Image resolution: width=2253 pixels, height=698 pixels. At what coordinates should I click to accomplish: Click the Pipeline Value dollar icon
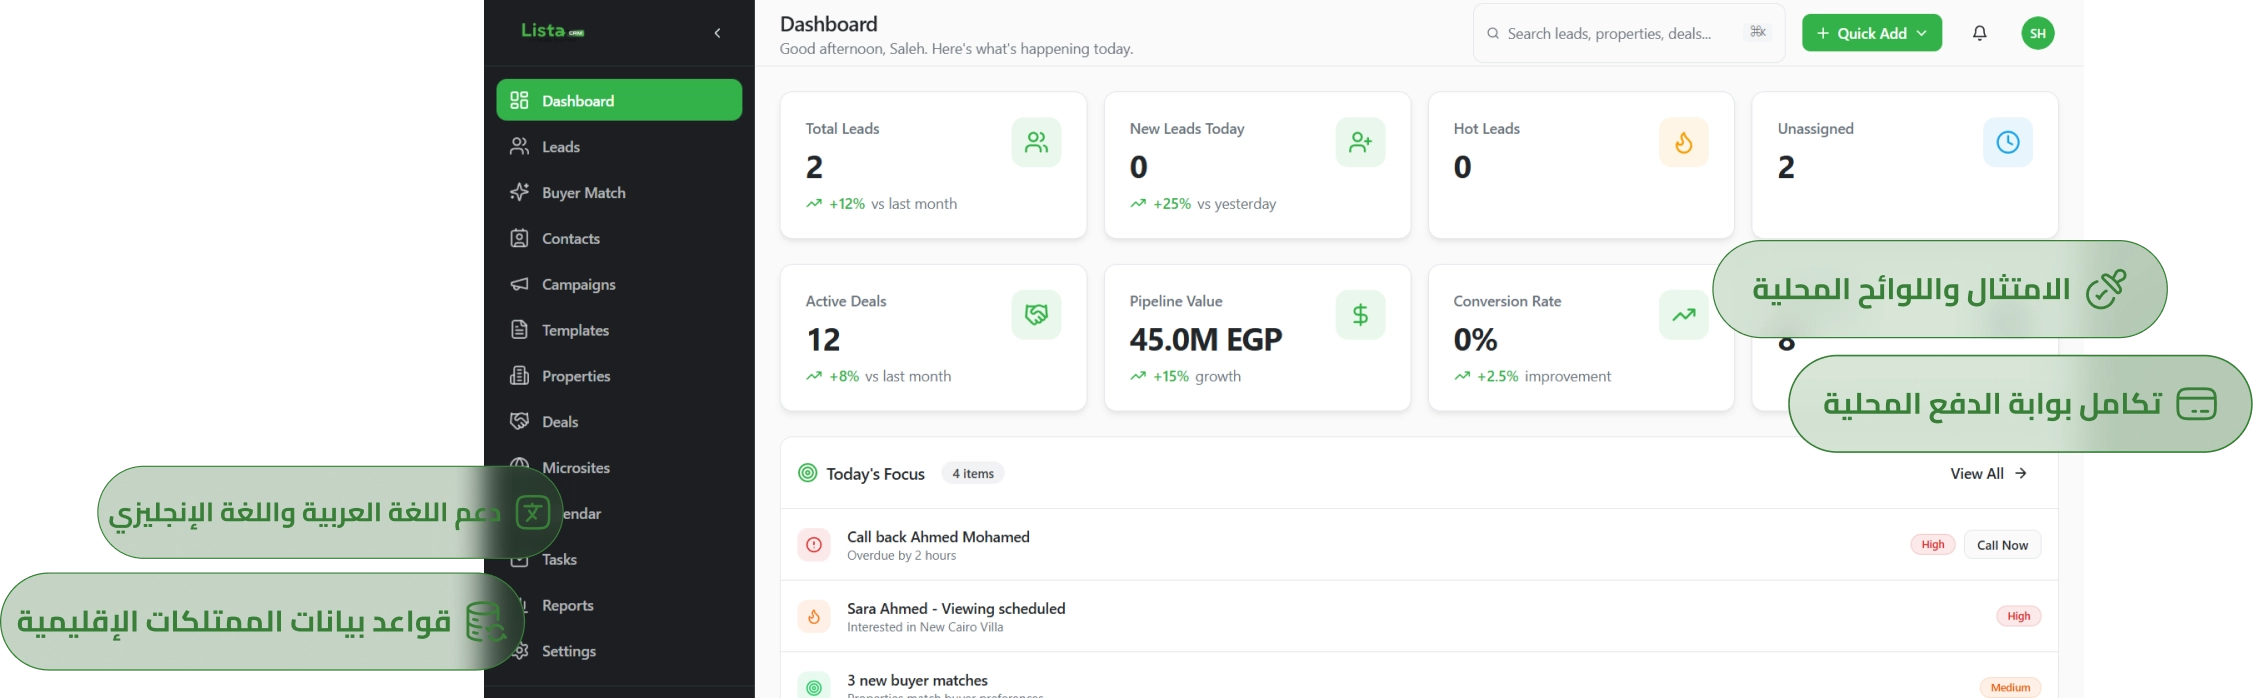click(1360, 315)
